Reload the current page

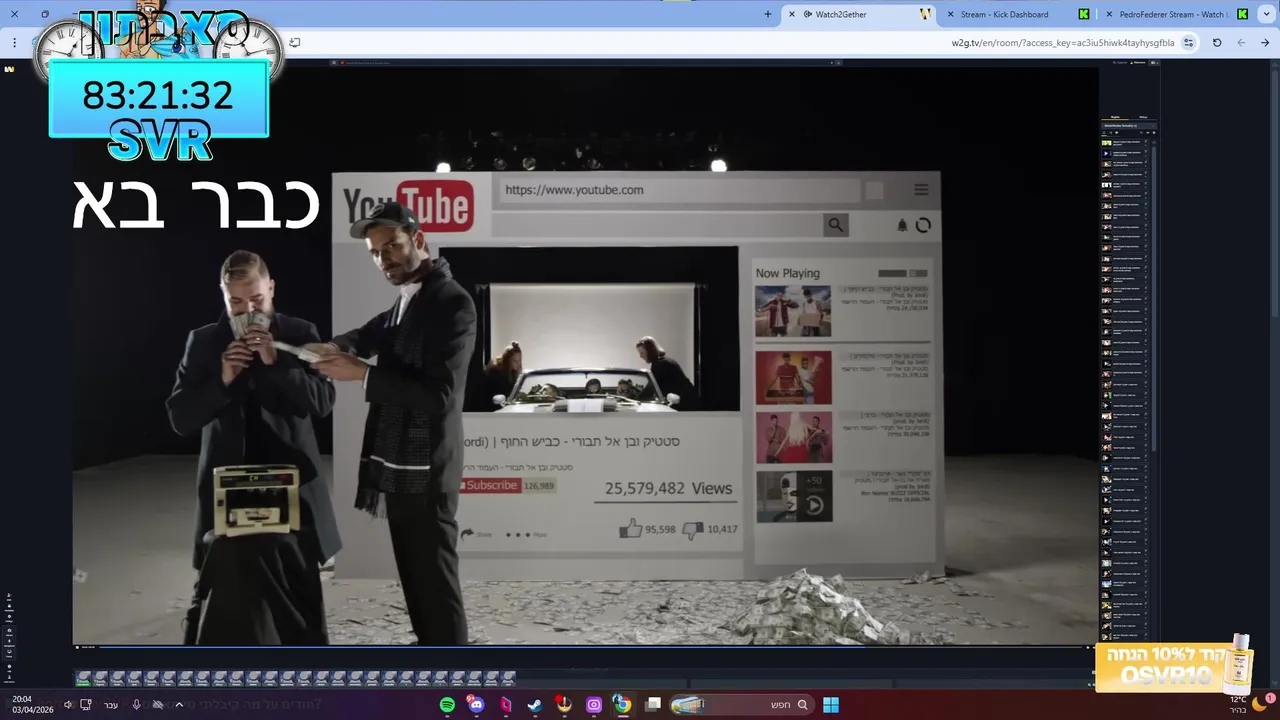pos(1217,43)
